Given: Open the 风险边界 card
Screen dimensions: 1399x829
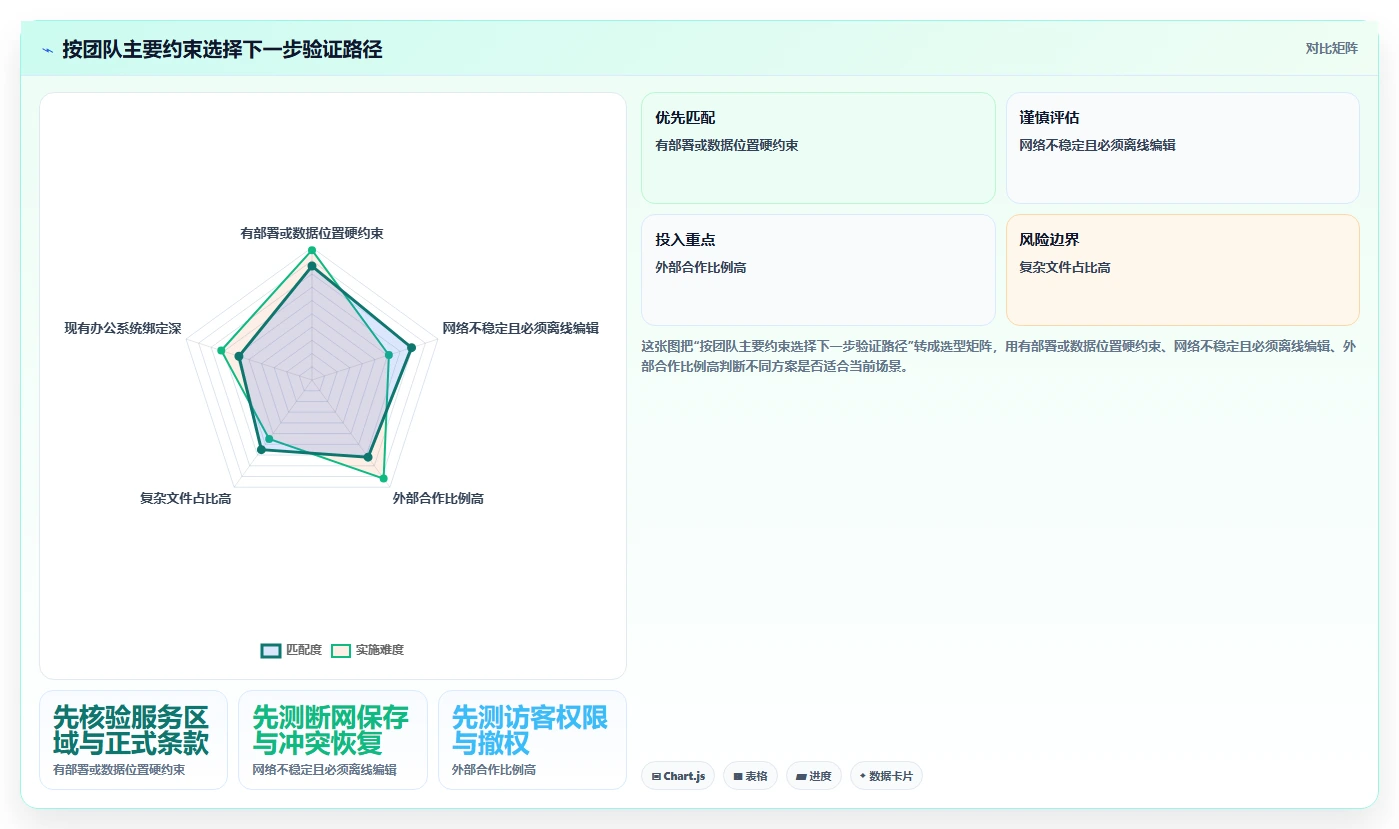Looking at the screenshot, I should (1182, 270).
